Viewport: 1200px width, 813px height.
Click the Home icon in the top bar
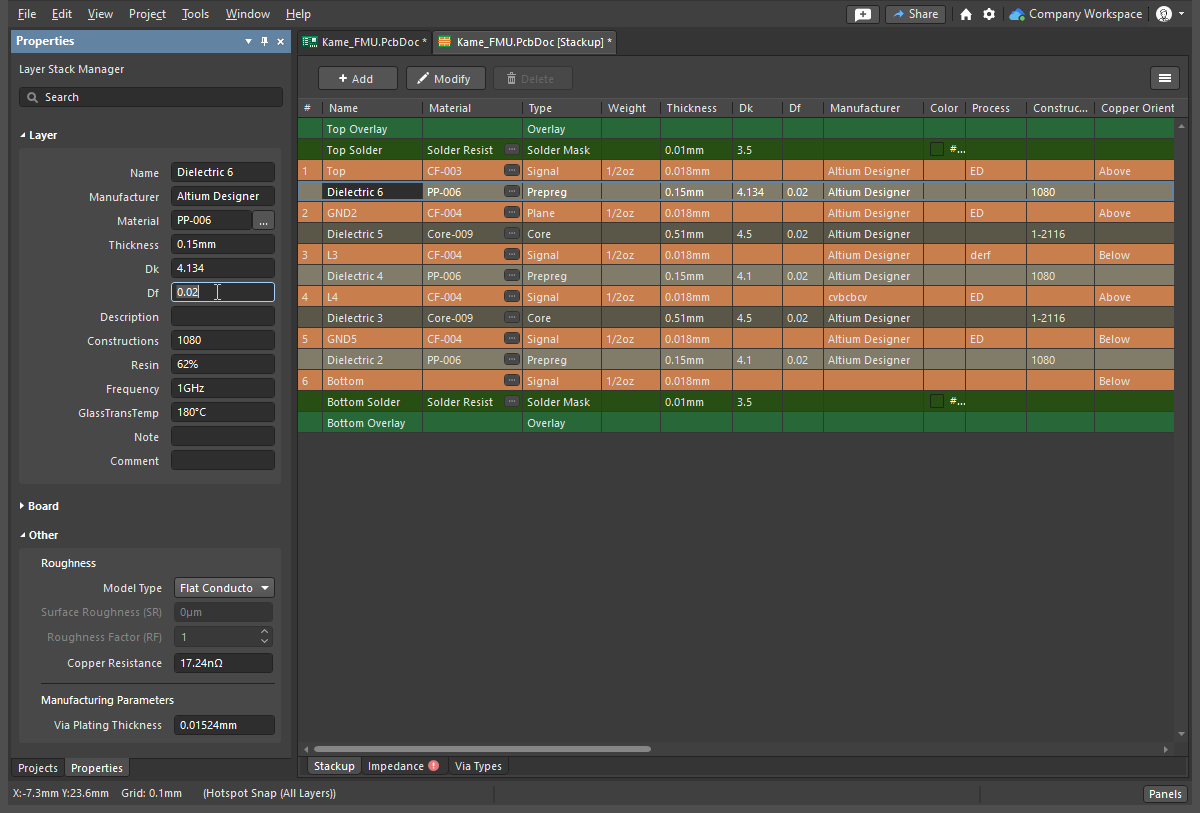click(x=966, y=14)
